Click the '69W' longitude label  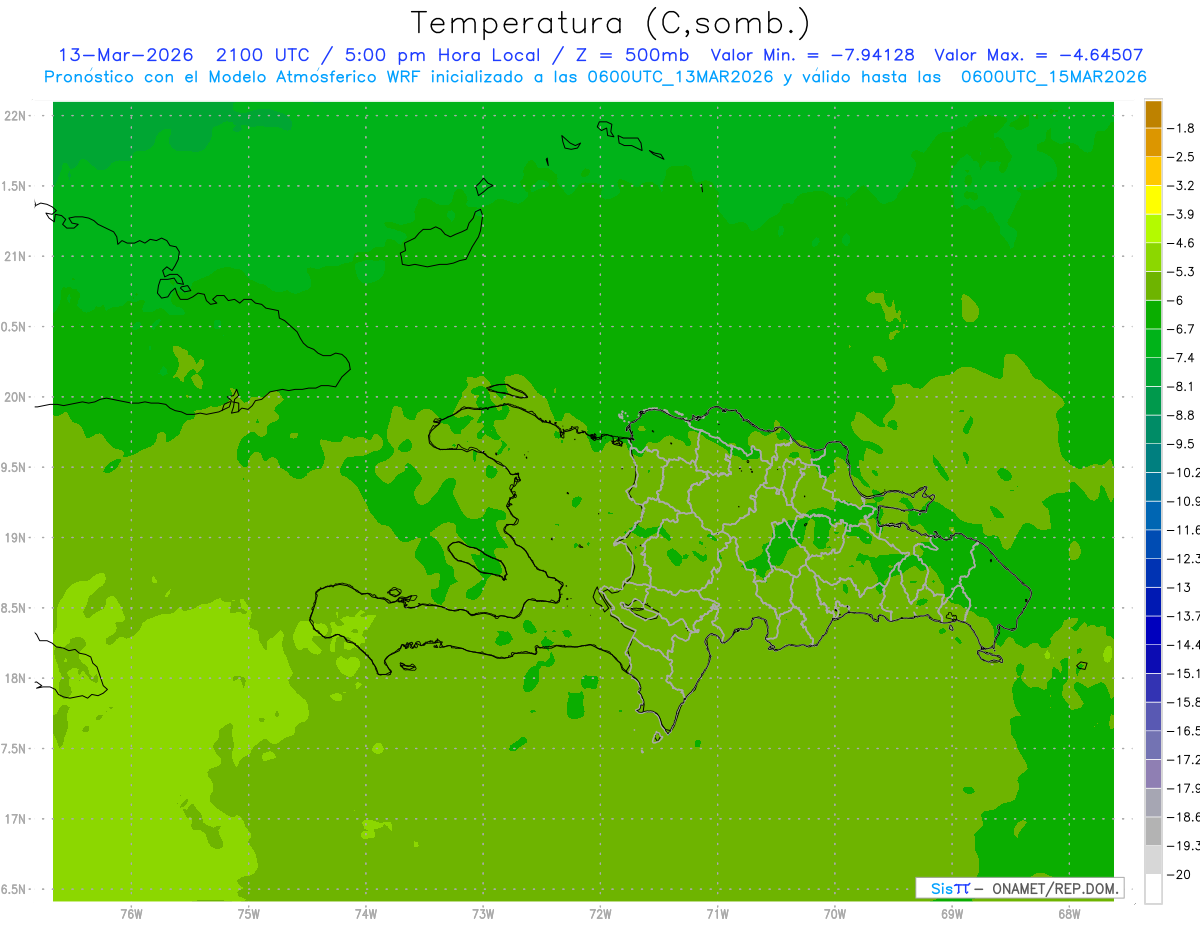[952, 914]
